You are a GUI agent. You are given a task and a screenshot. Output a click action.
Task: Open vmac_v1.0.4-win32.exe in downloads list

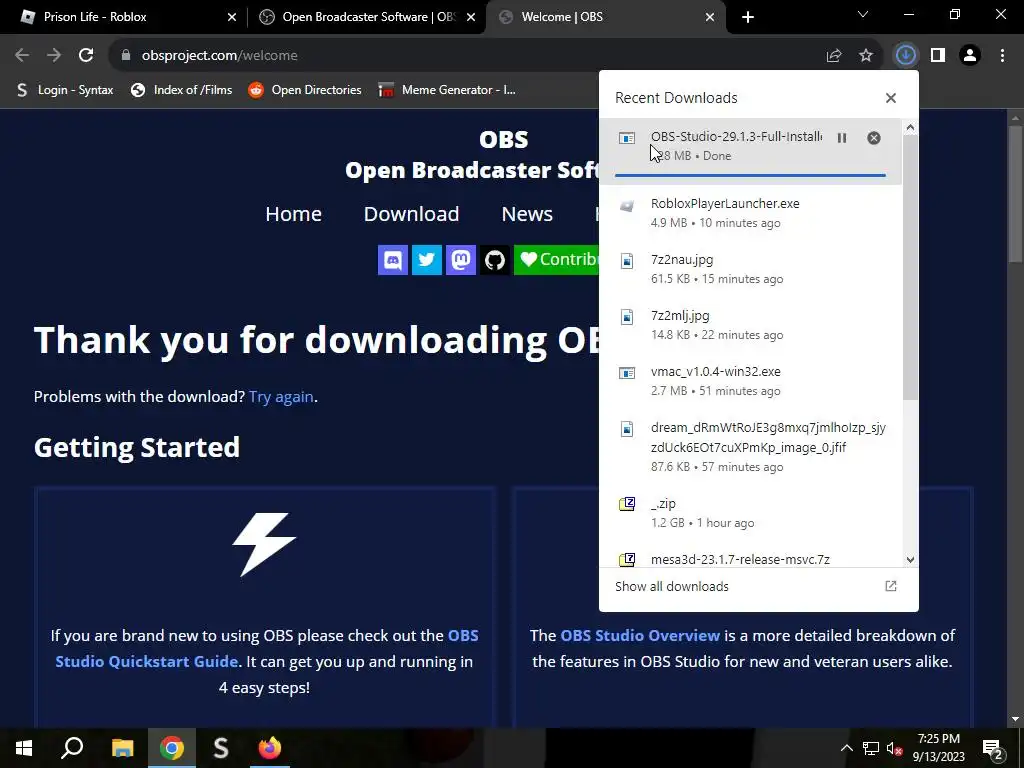[750, 381]
